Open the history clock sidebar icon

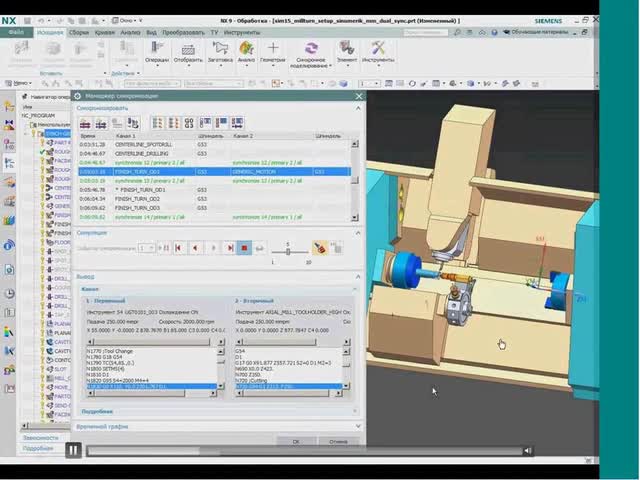(9, 293)
